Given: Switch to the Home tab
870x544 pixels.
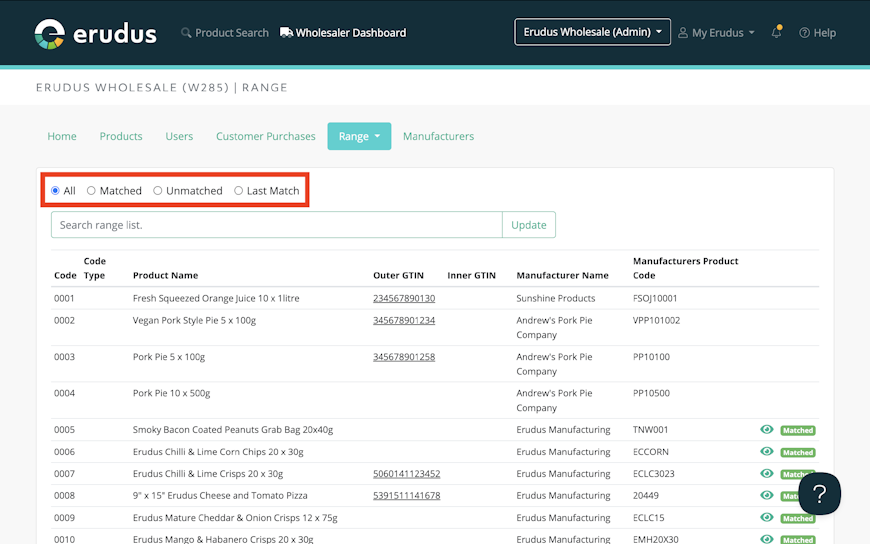Looking at the screenshot, I should [x=62, y=136].
